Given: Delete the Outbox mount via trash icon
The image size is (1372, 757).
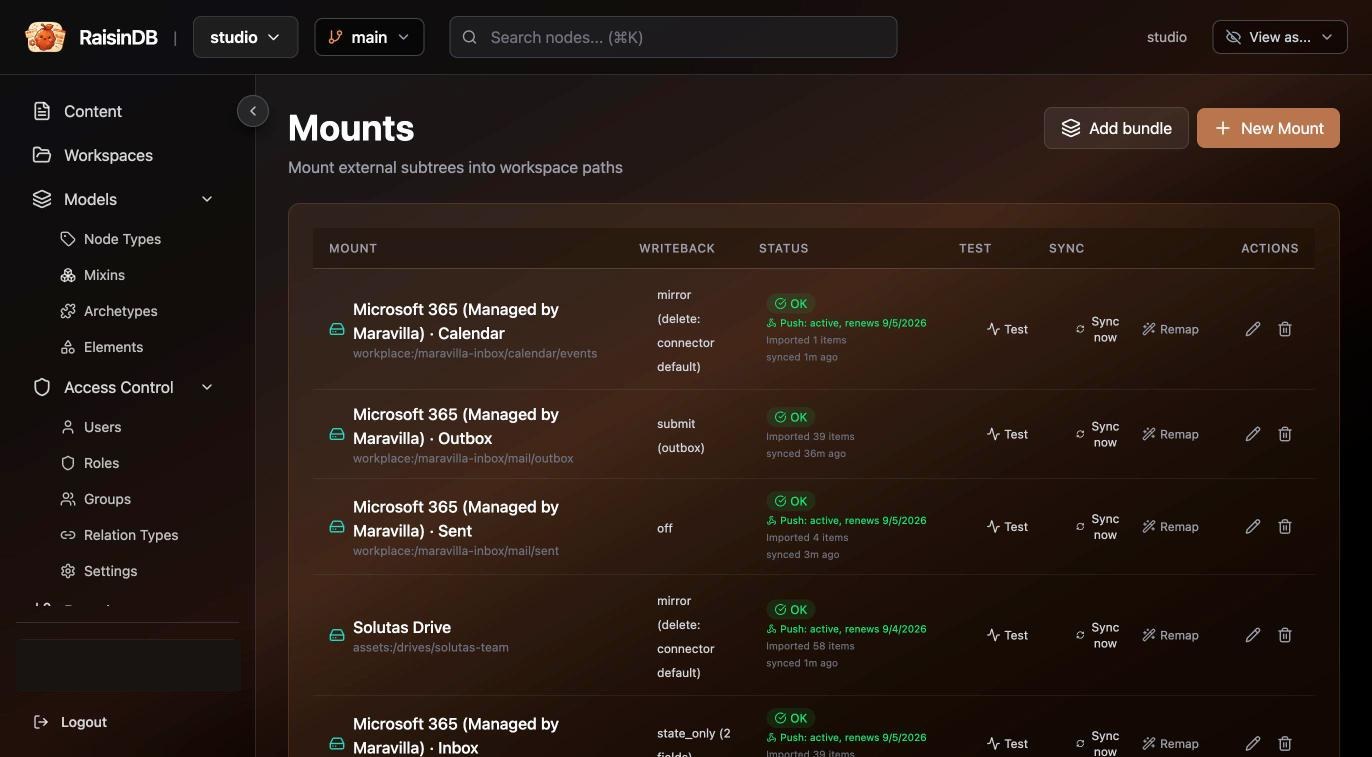Looking at the screenshot, I should pyautogui.click(x=1285, y=434).
